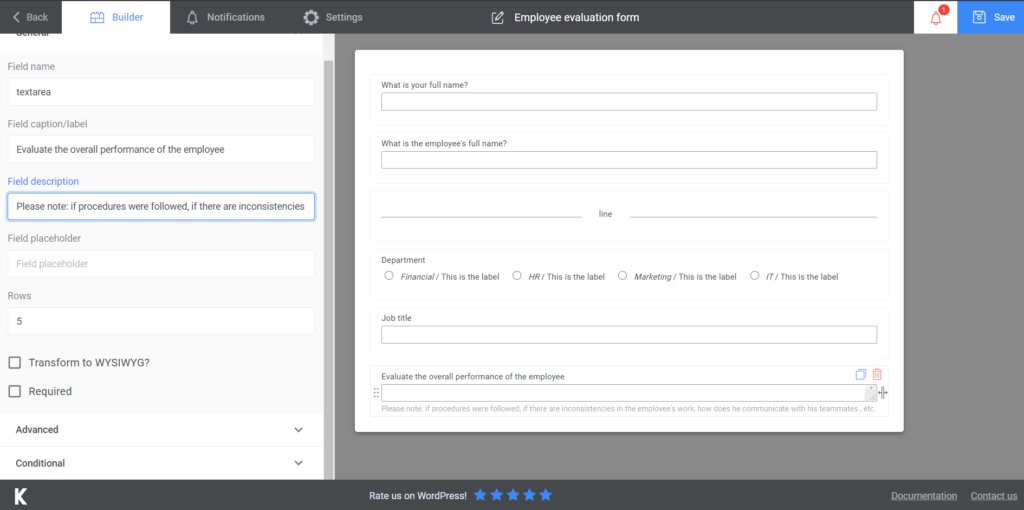
Task: Open the Settings tab
Action: [333, 17]
